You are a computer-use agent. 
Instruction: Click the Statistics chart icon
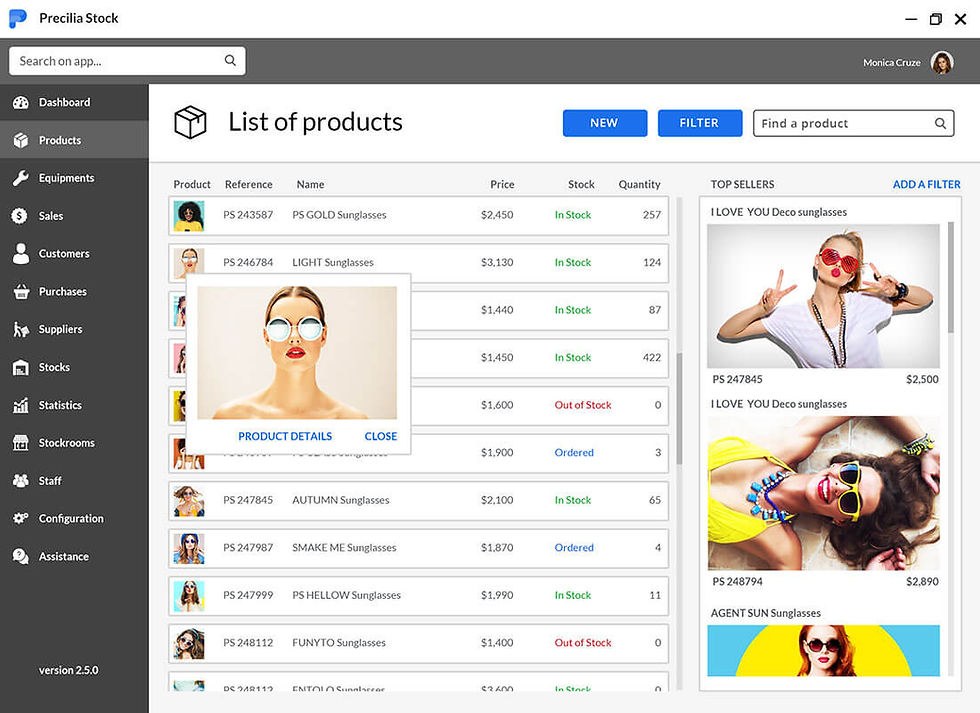coord(21,405)
